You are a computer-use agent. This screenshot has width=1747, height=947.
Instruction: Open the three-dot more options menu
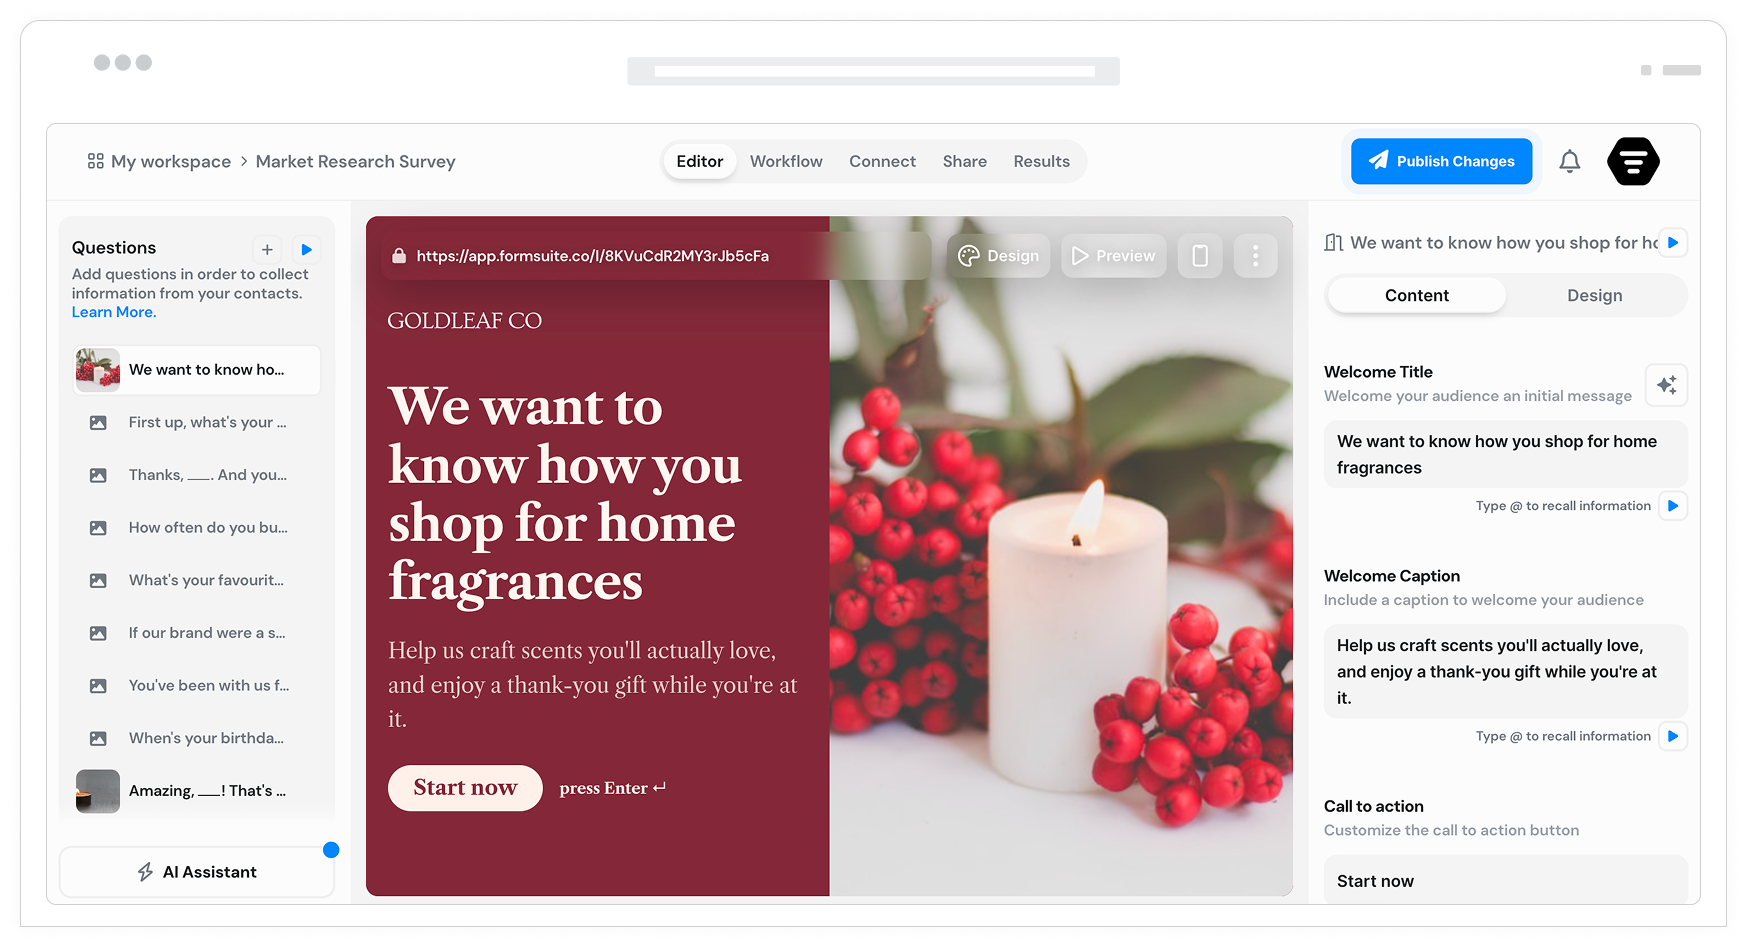[x=1255, y=256]
